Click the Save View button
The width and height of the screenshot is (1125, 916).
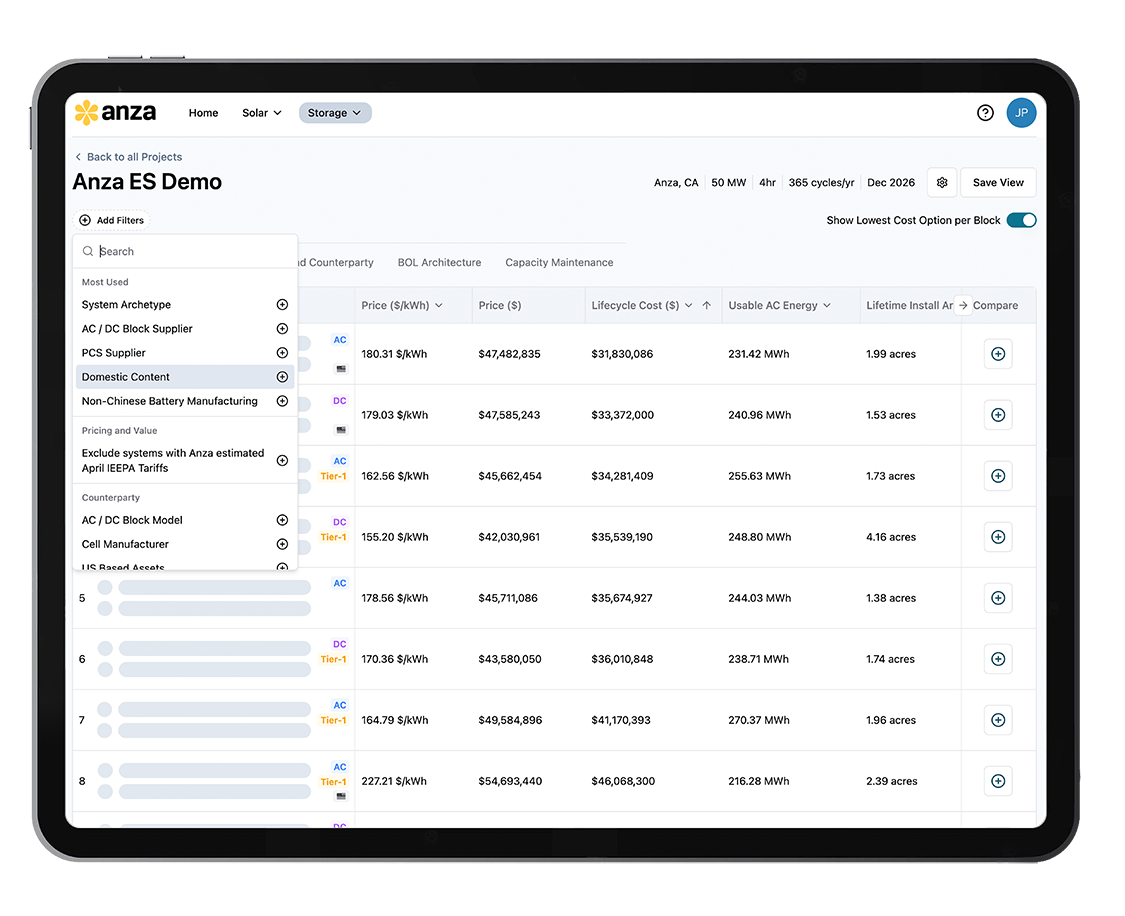tap(998, 182)
